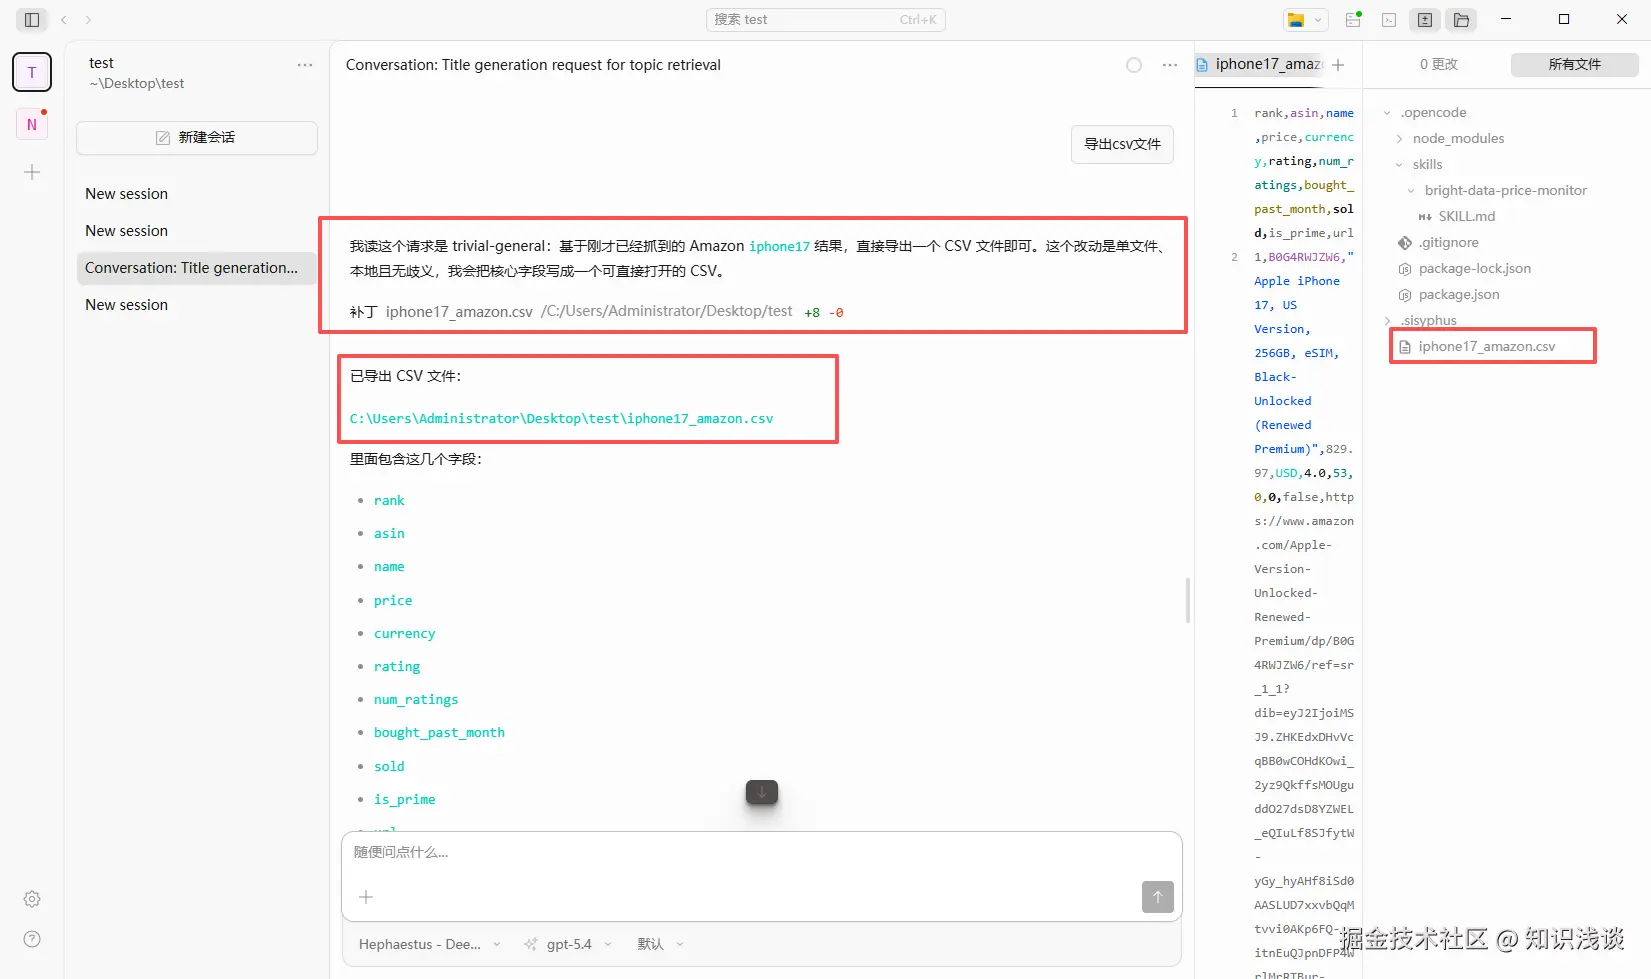Open the Hephaestus agent dropdown

(429, 944)
